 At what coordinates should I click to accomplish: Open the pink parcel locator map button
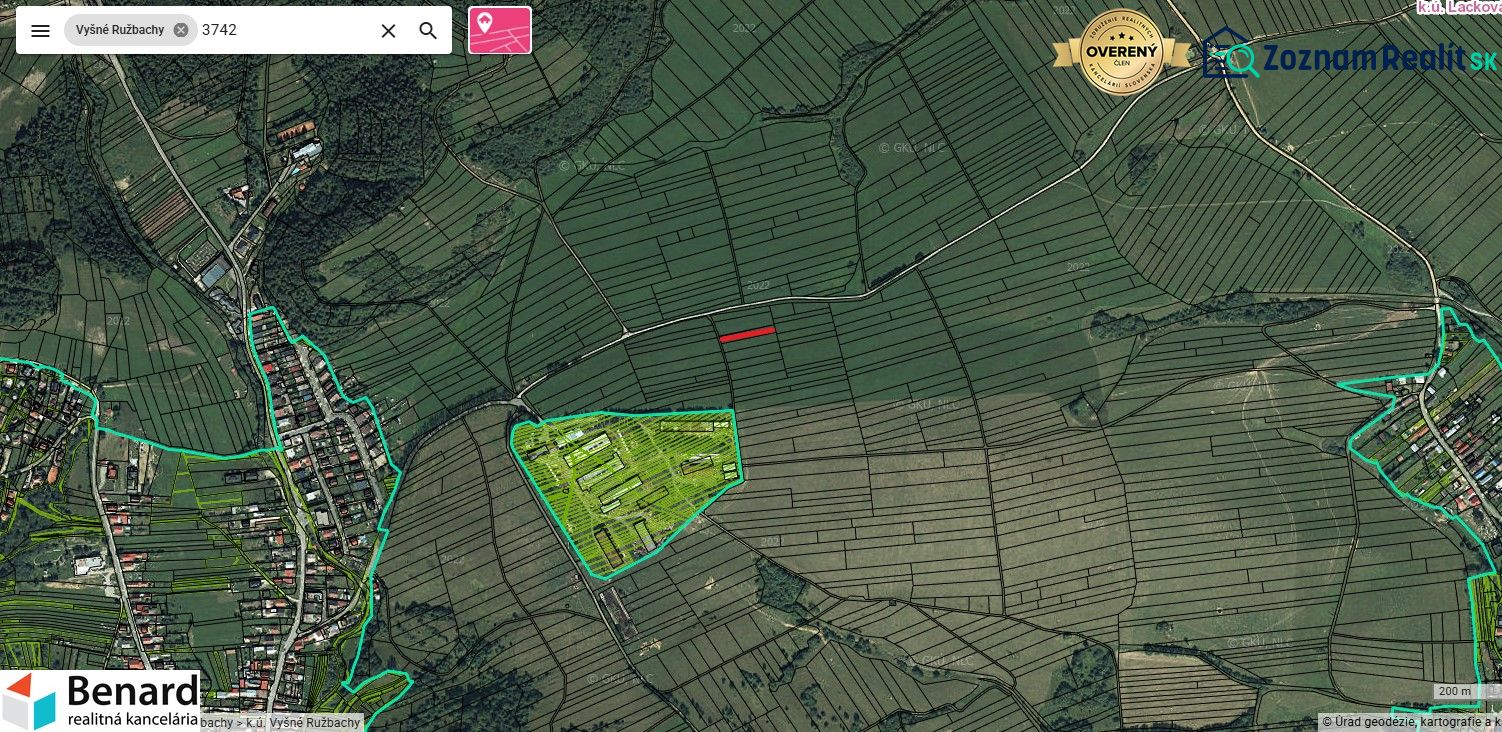click(x=500, y=30)
